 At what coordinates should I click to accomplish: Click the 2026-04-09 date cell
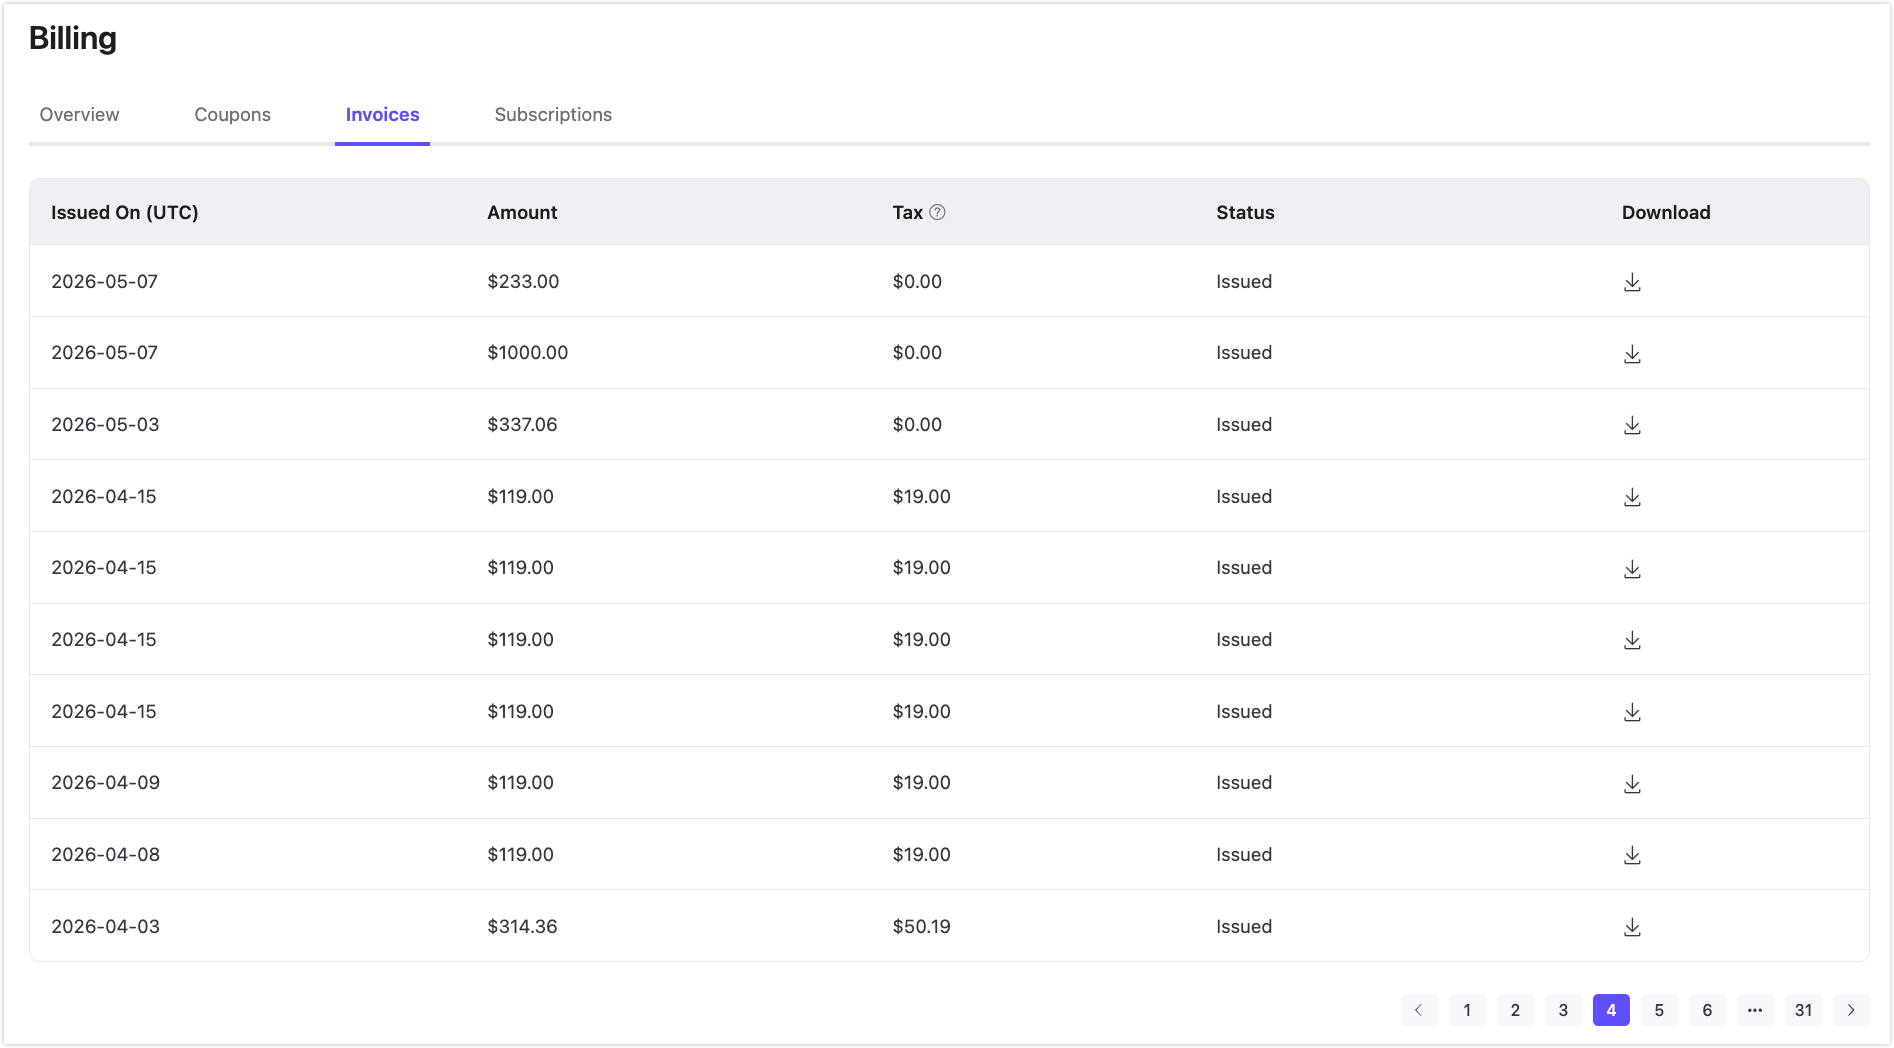[x=105, y=783]
